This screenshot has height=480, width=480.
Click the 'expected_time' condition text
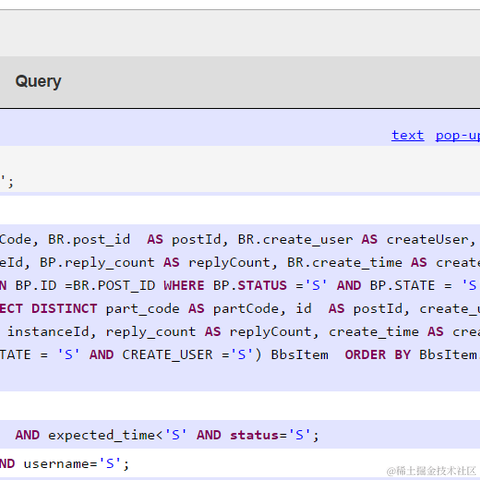(x=101, y=435)
